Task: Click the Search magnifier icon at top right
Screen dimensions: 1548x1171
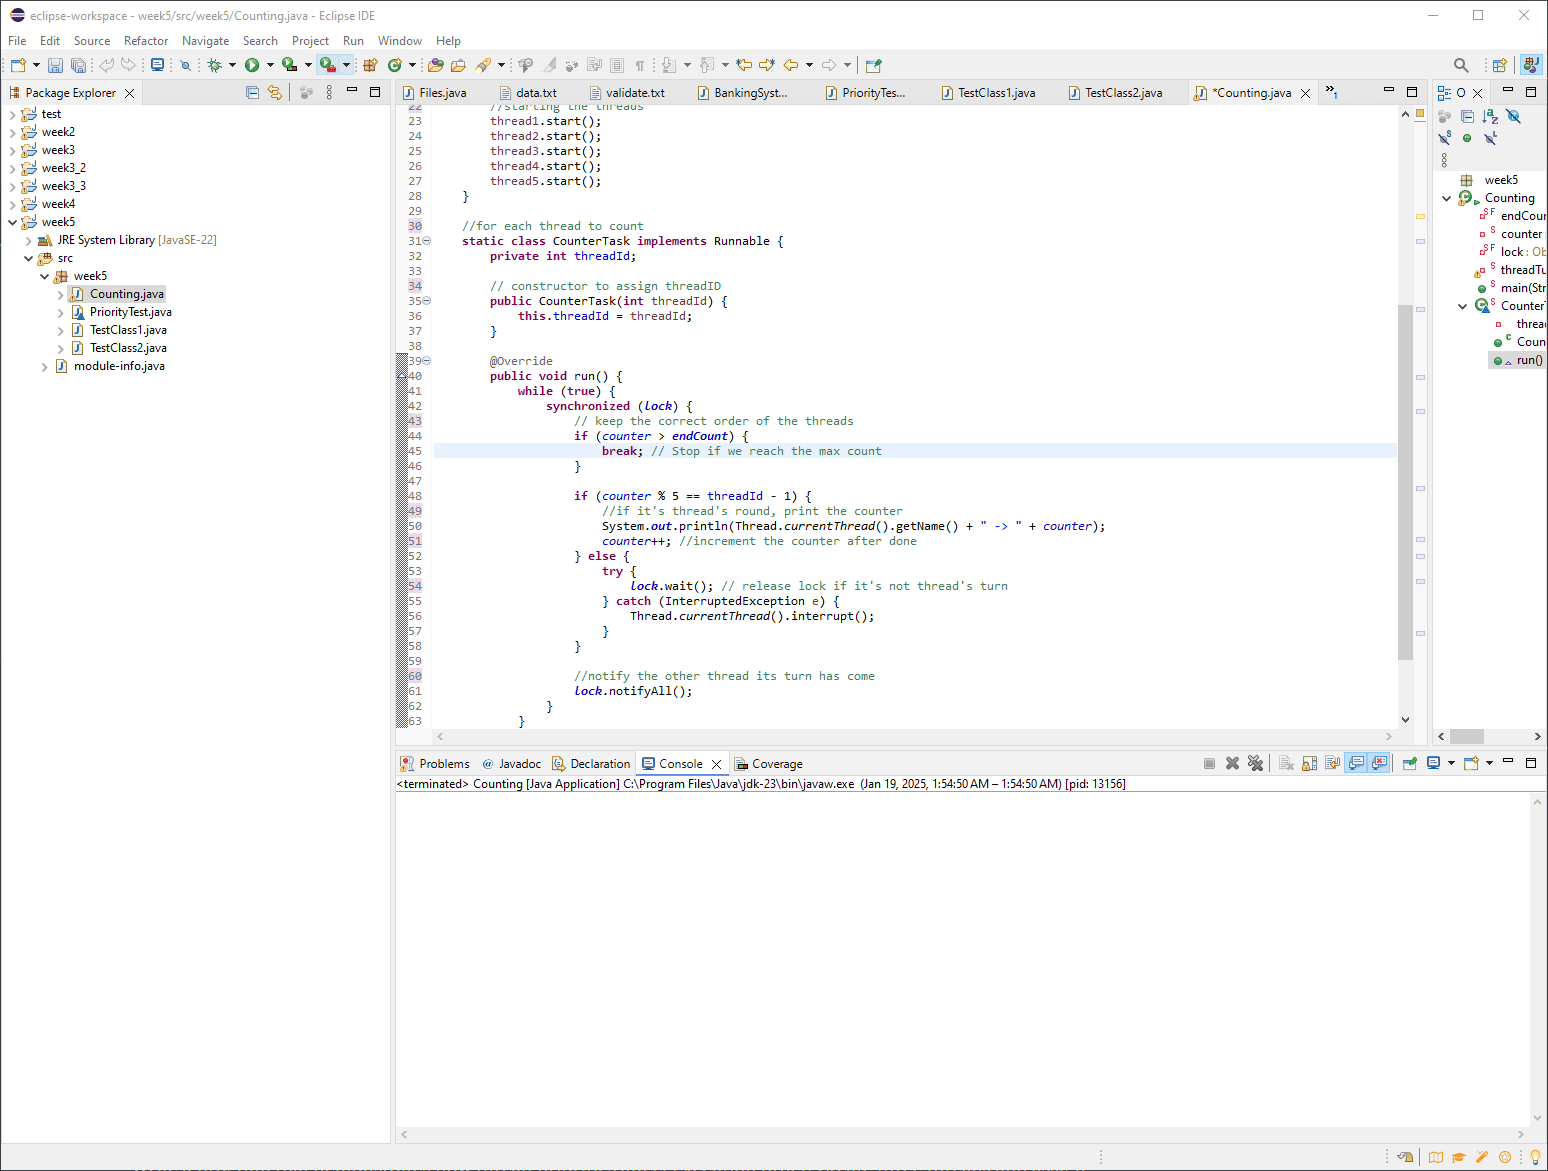Action: [x=1461, y=65]
